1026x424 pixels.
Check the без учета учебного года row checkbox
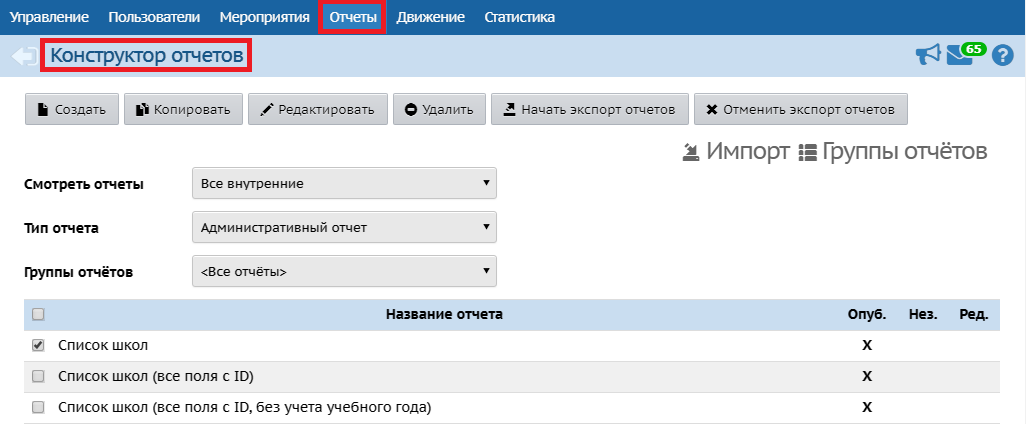coord(39,407)
